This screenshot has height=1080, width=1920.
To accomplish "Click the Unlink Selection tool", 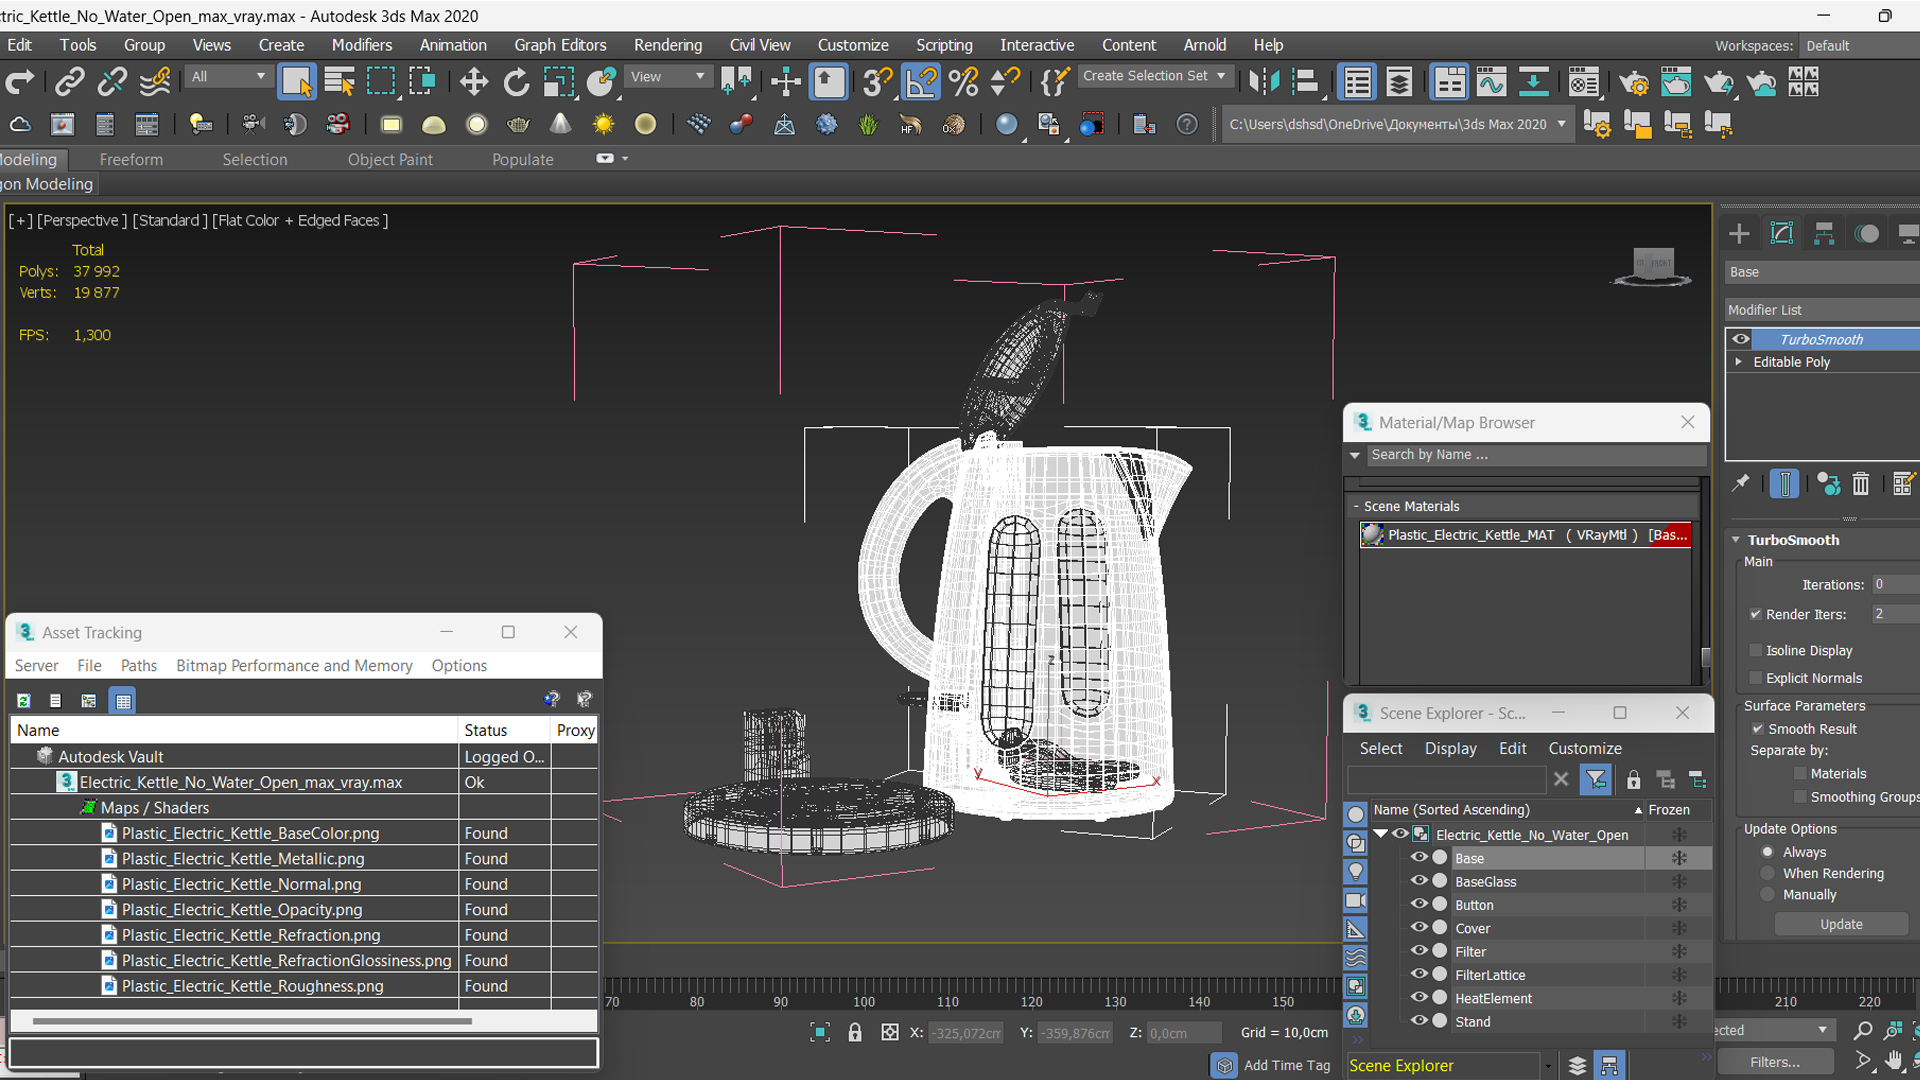I will click(x=112, y=82).
